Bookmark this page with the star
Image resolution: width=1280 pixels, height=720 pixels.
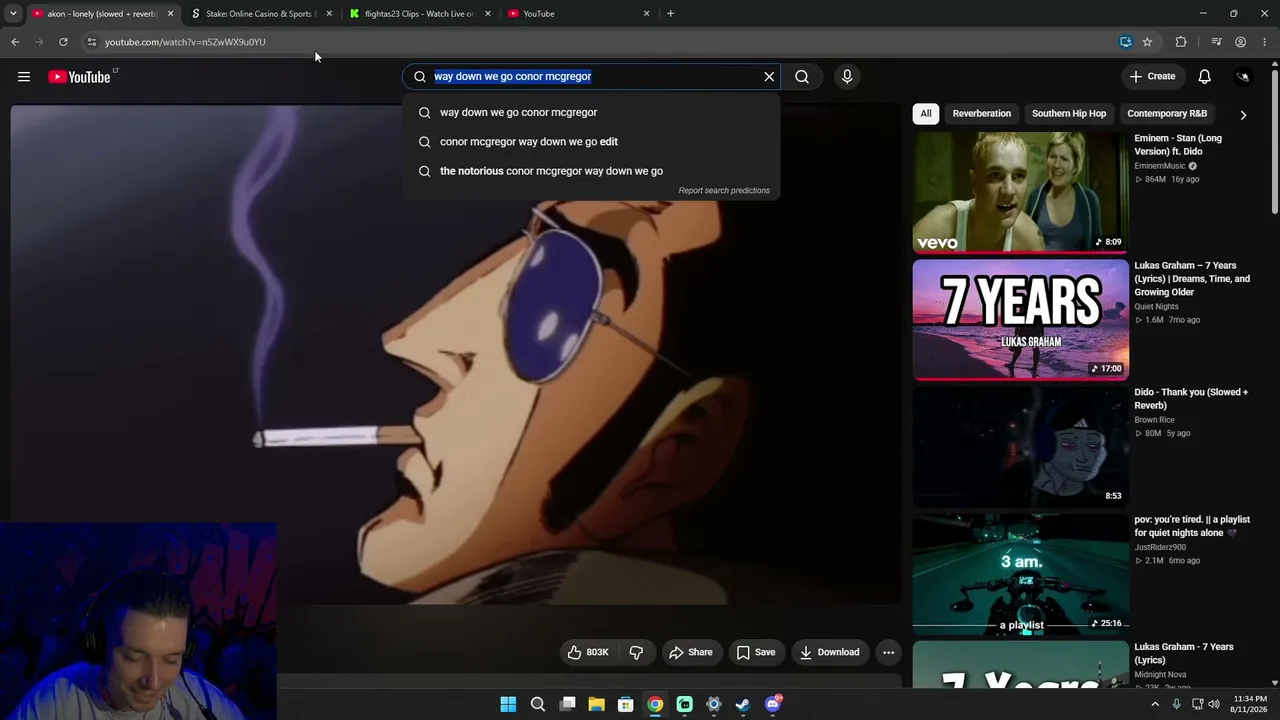(x=1147, y=42)
